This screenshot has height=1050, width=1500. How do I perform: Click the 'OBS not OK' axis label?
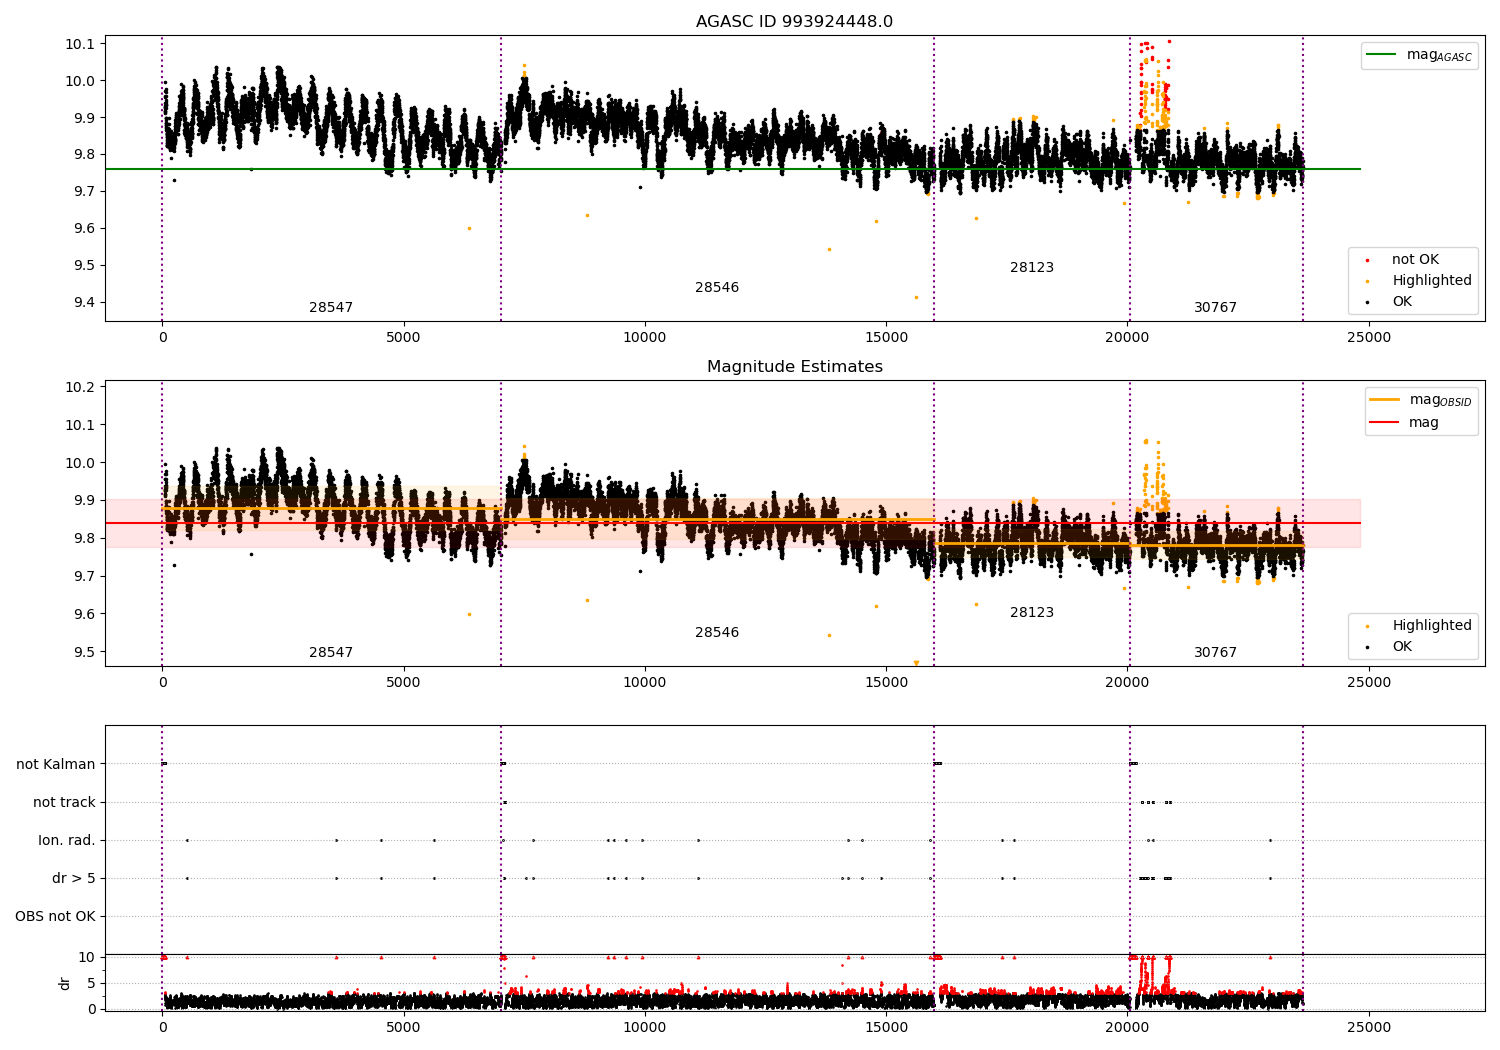coord(55,917)
